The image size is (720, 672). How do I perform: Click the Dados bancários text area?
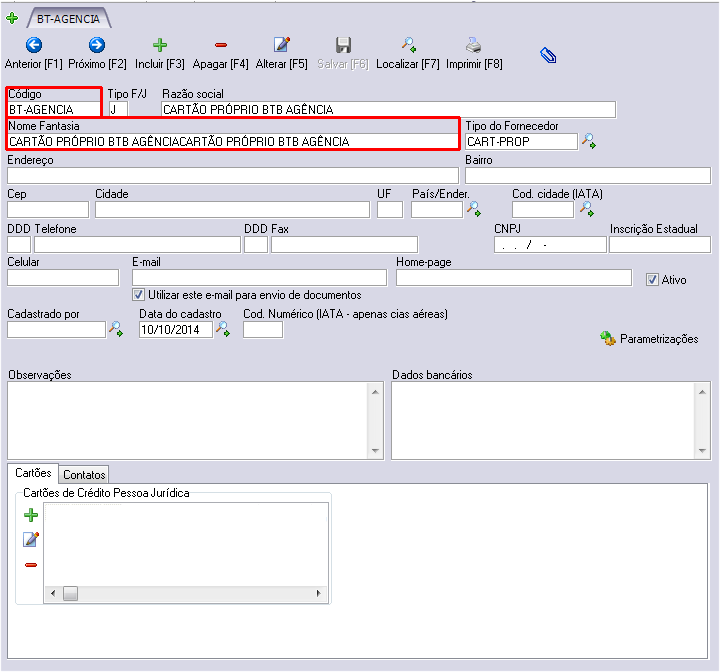[x=543, y=420]
